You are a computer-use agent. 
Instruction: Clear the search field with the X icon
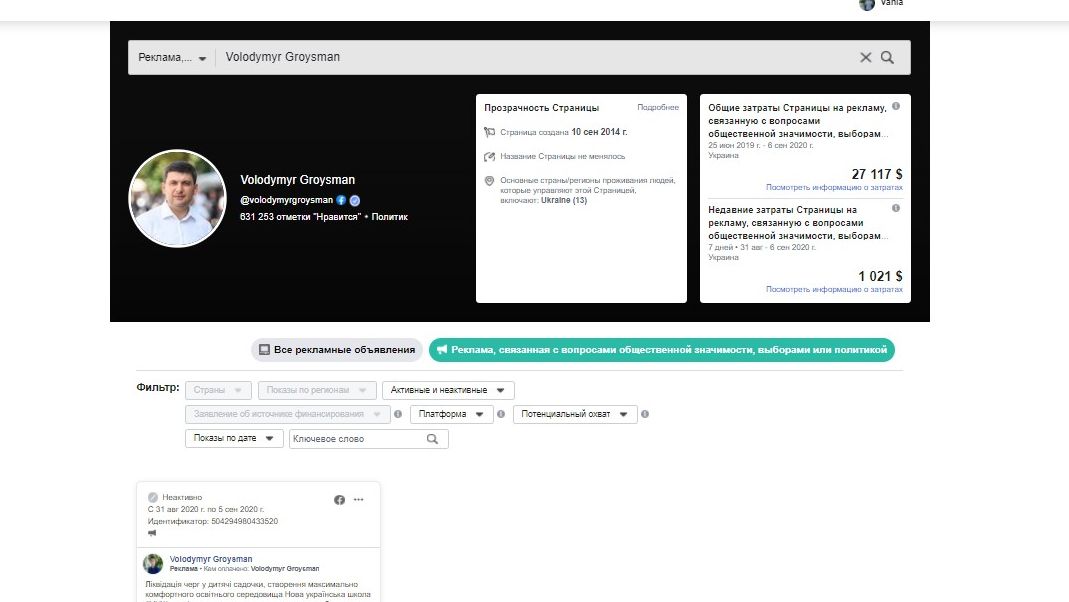pyautogui.click(x=866, y=57)
